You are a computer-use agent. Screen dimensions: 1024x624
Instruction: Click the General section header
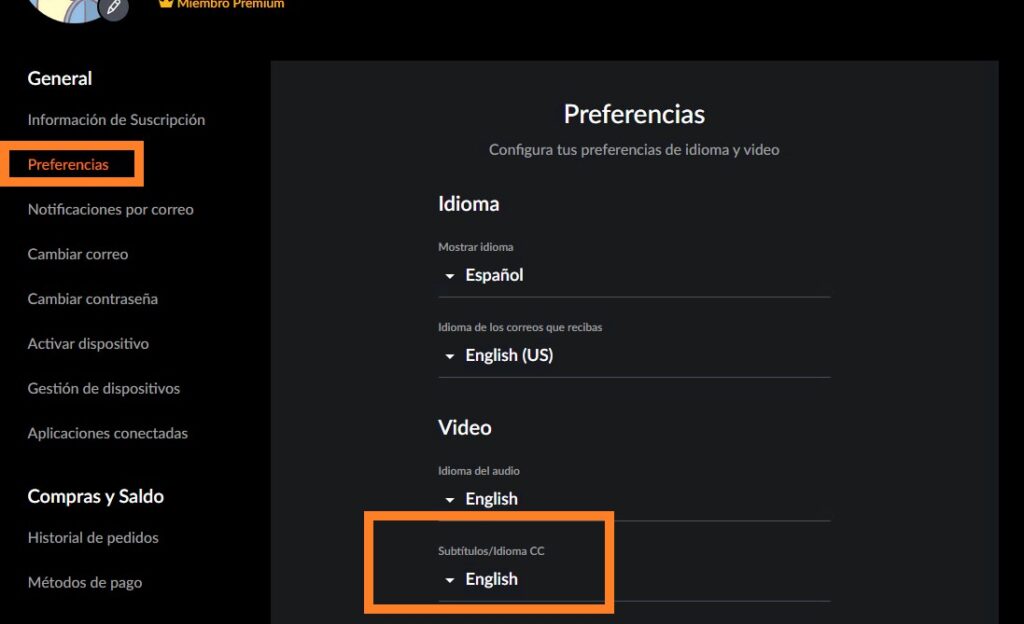point(59,78)
